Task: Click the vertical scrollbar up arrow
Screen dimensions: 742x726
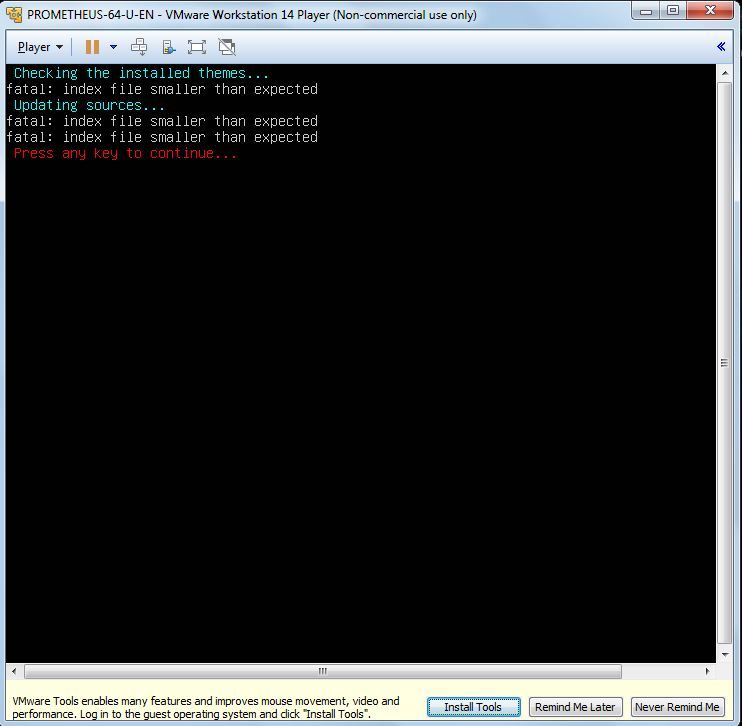Action: (724, 73)
